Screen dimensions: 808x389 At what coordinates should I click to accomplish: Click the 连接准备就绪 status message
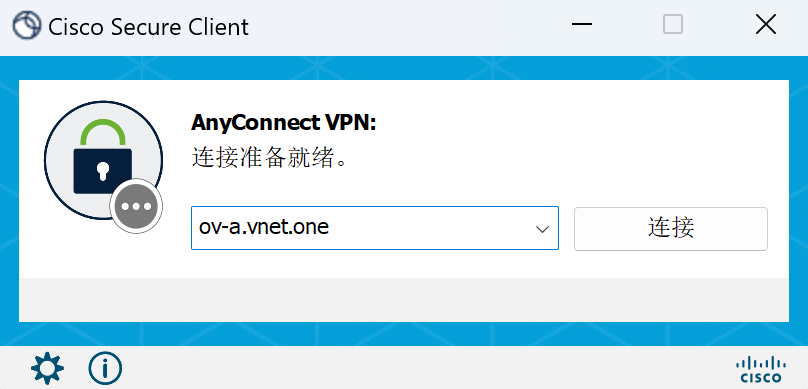(x=269, y=158)
